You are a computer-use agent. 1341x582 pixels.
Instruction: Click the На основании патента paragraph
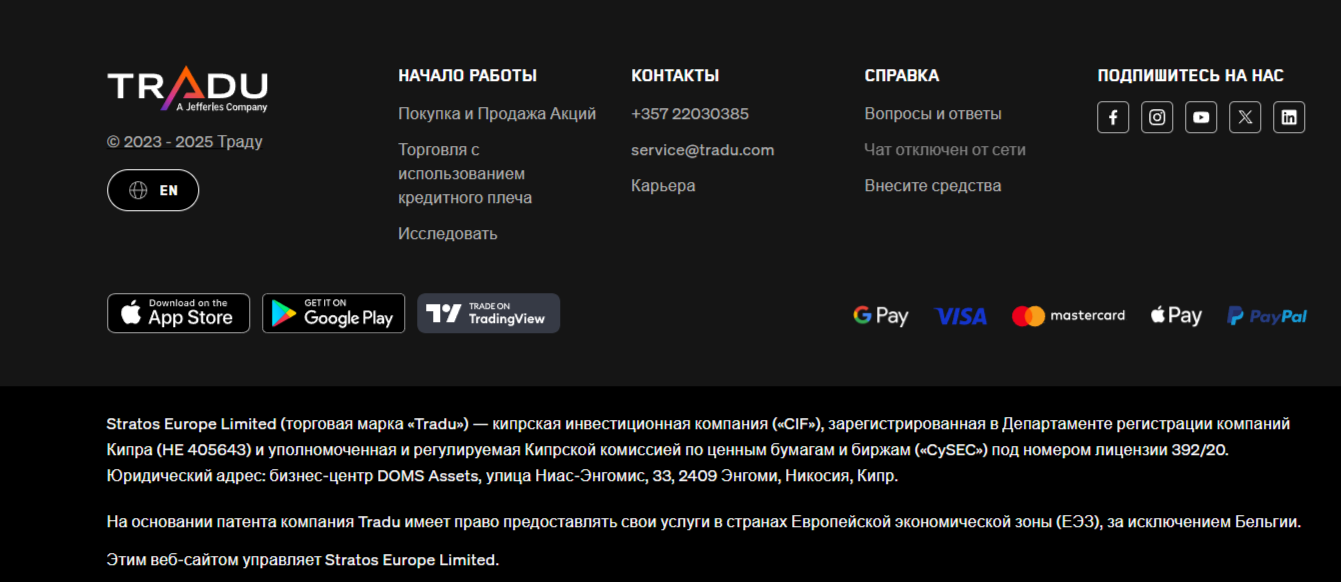coord(704,522)
